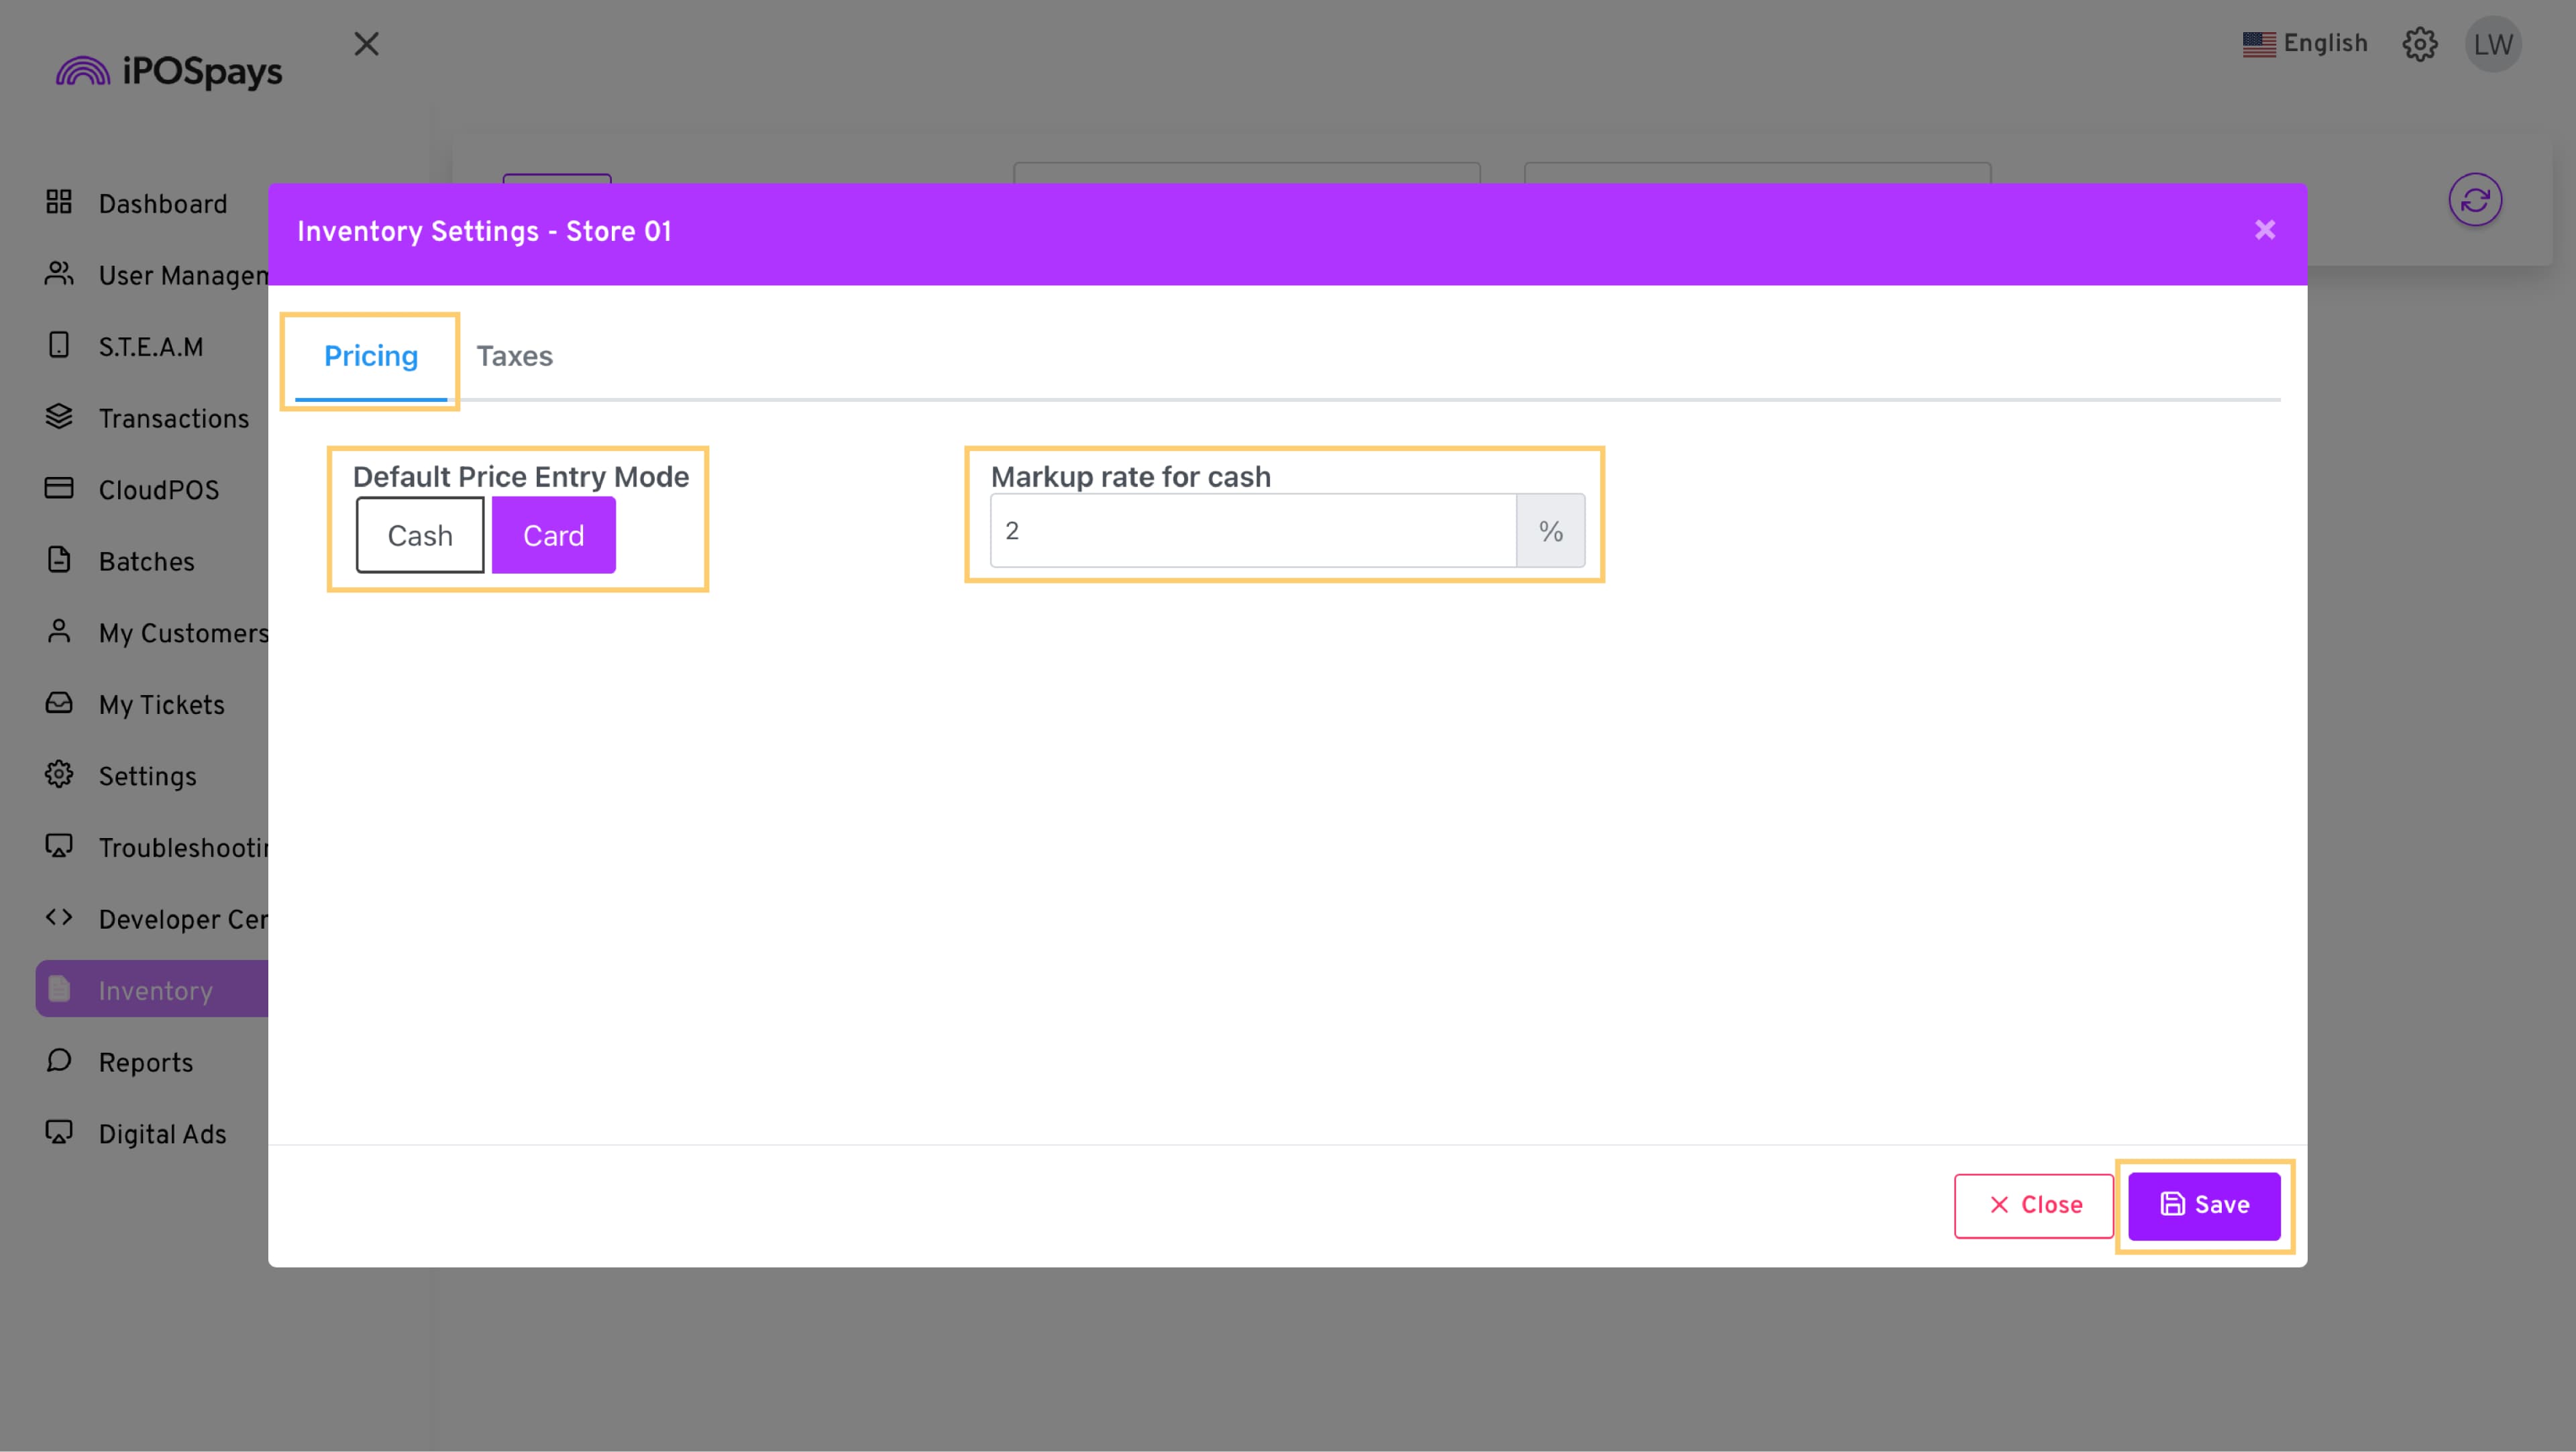
Task: Open the top bar settings gear
Action: [2419, 44]
